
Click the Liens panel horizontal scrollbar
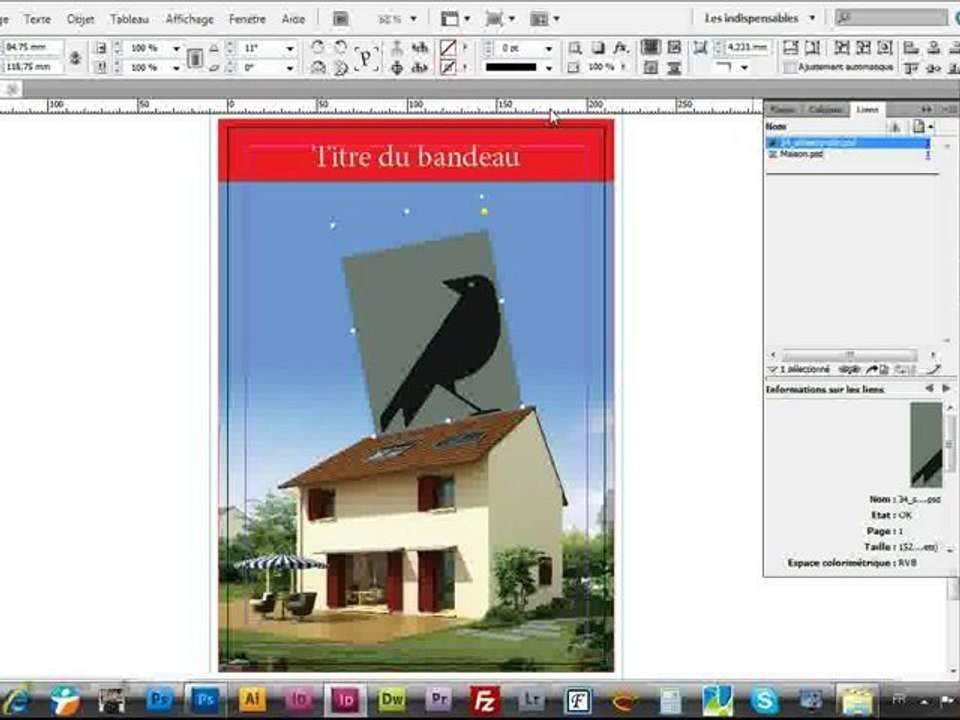pos(852,355)
